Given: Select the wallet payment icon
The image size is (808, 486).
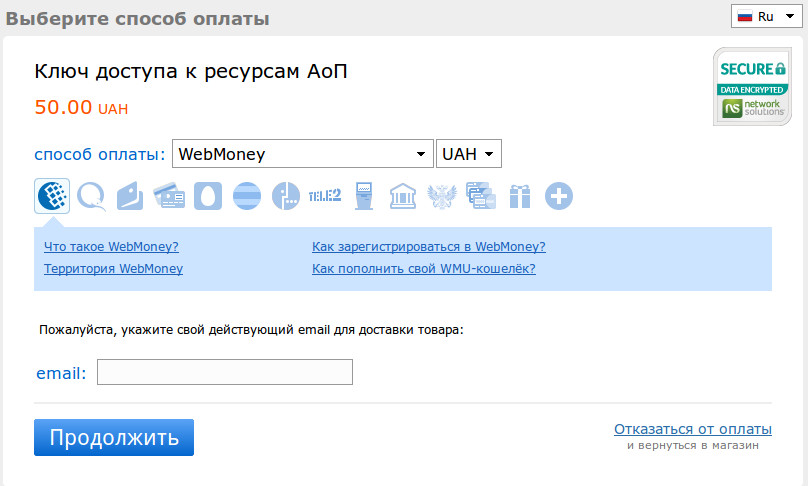Looking at the screenshot, I should [x=129, y=195].
